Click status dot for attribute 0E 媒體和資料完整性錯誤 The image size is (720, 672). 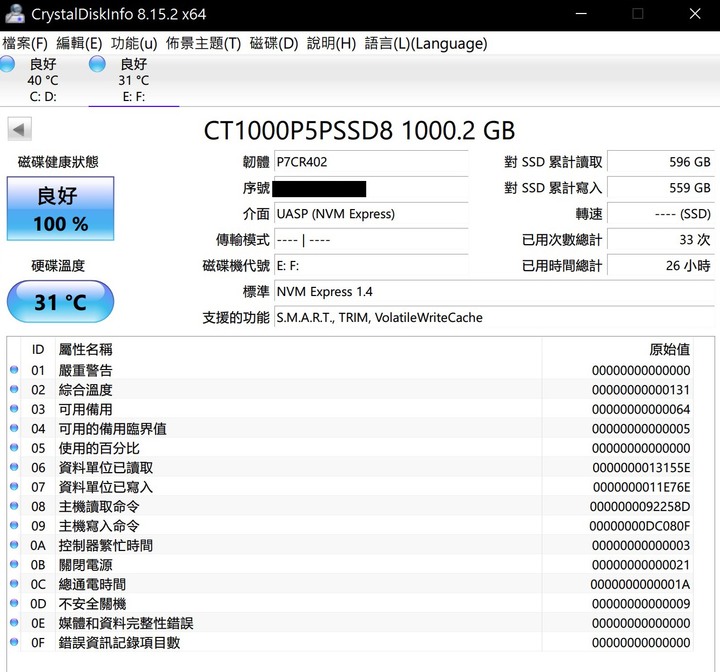tap(14, 622)
